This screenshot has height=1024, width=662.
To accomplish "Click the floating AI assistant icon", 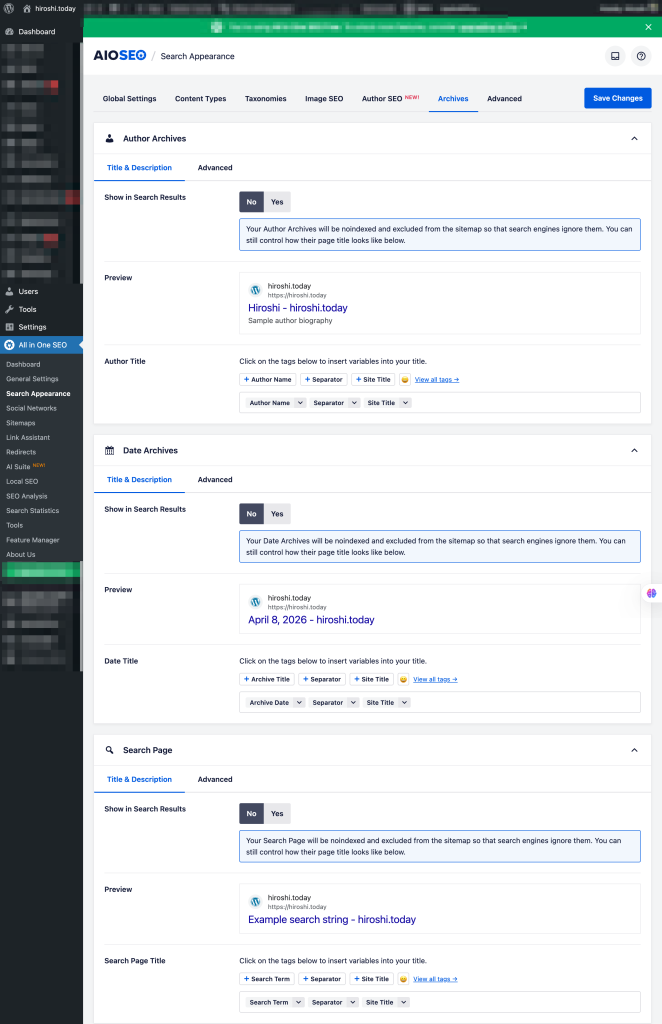I will tap(651, 593).
